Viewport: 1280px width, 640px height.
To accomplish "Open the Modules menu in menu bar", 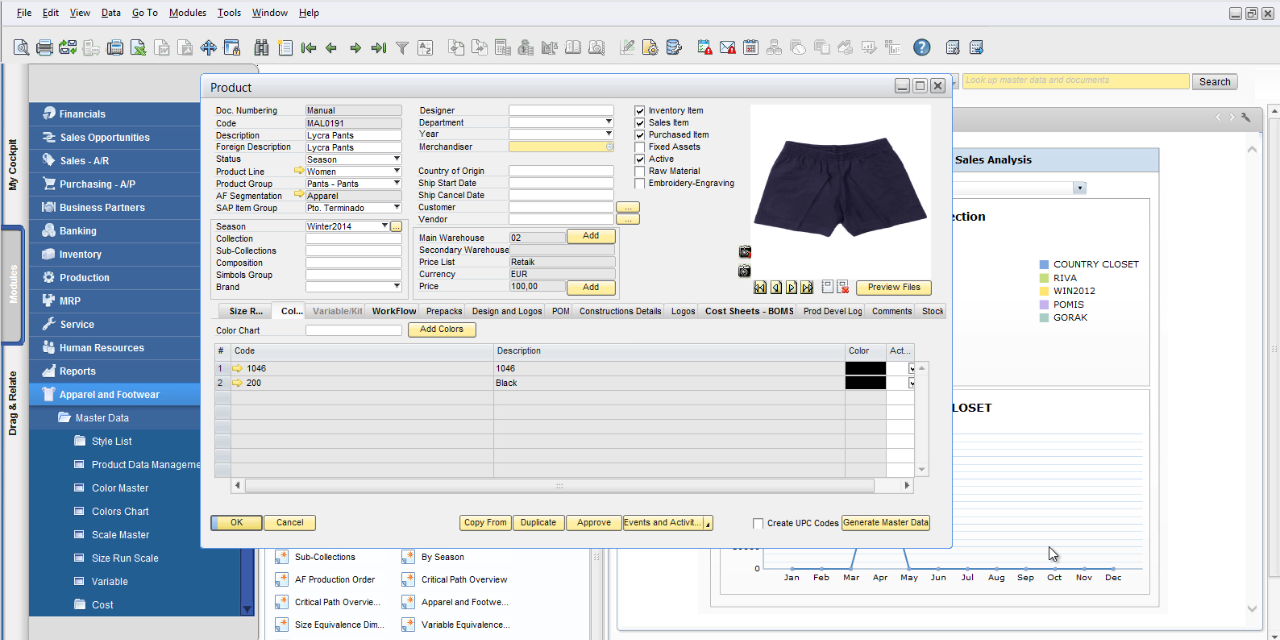I will click(x=187, y=13).
